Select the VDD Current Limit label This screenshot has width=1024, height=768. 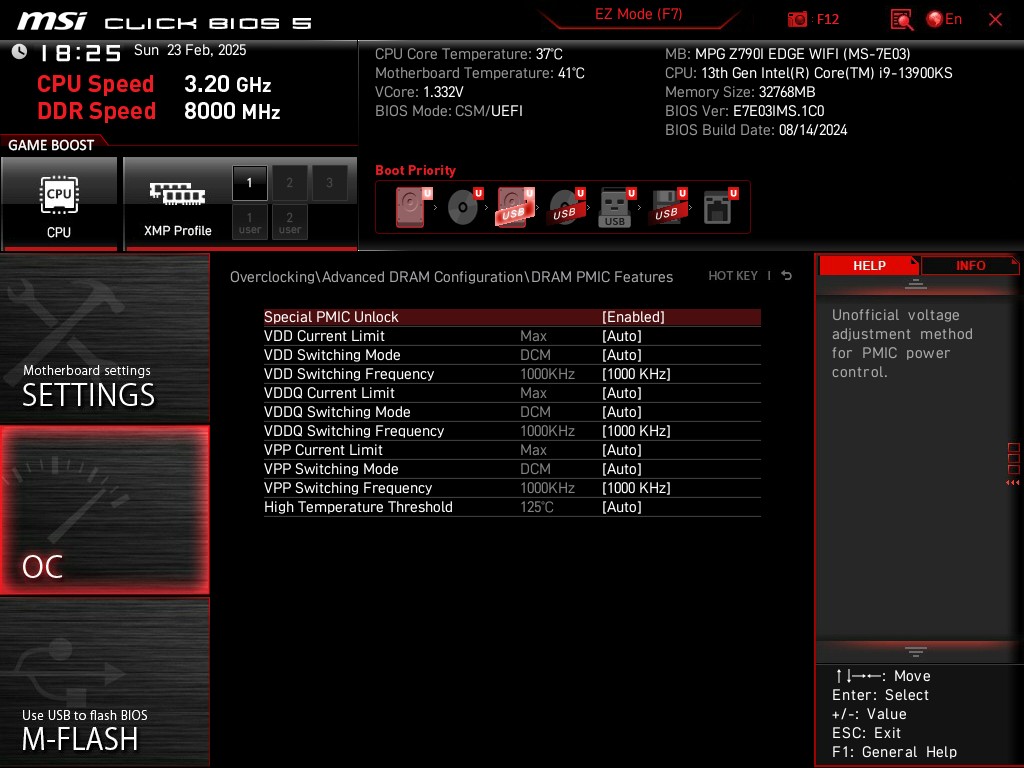[x=324, y=336]
